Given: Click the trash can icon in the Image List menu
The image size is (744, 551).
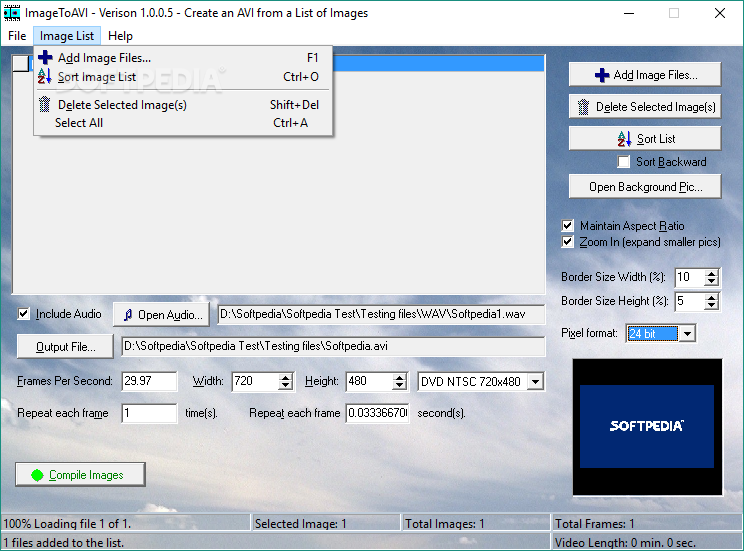Looking at the screenshot, I should coord(45,104).
